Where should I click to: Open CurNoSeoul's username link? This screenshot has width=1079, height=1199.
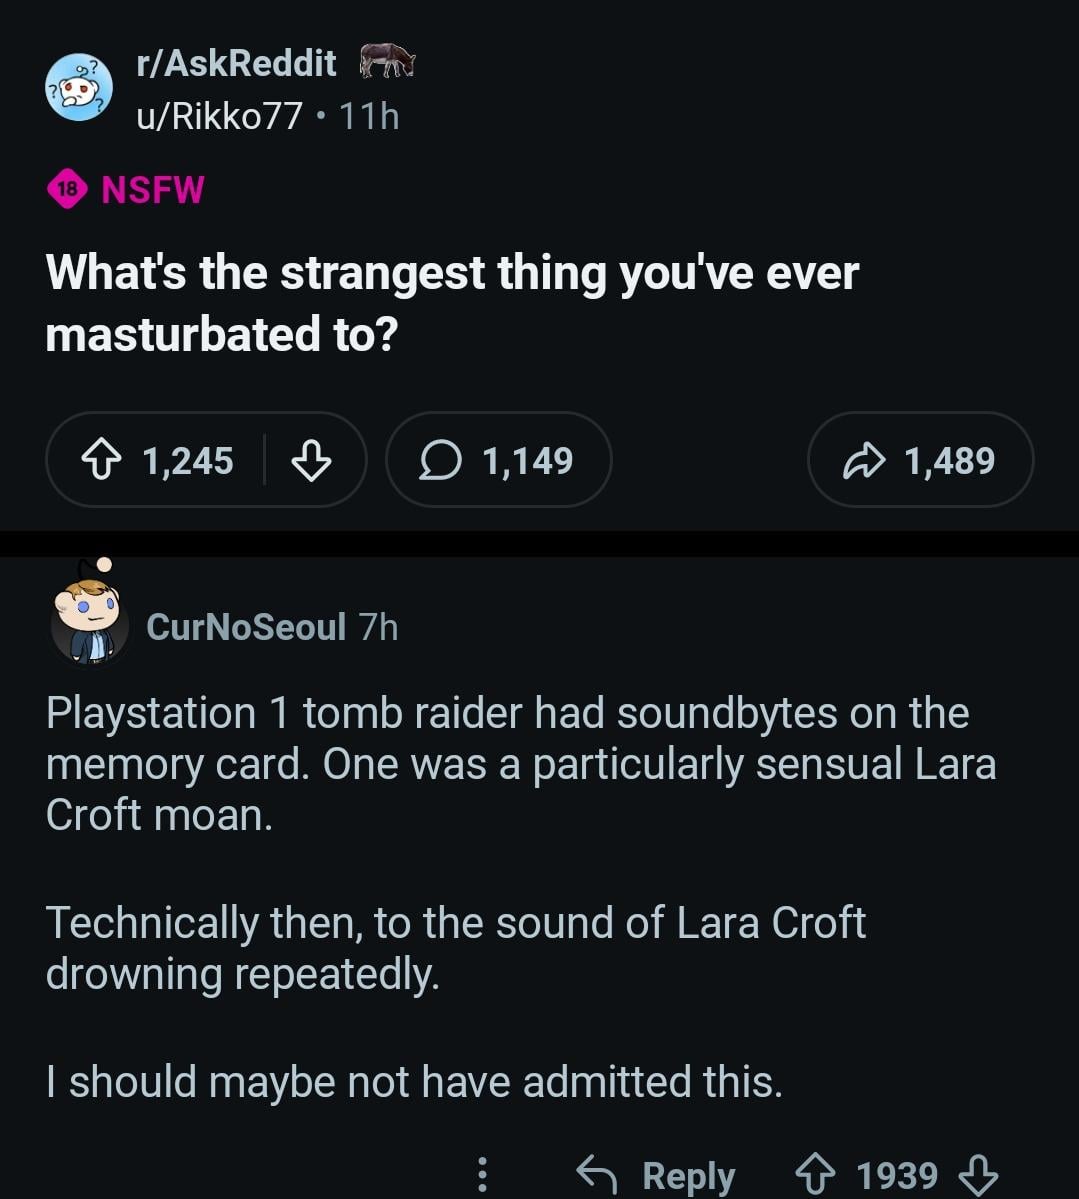[246, 627]
